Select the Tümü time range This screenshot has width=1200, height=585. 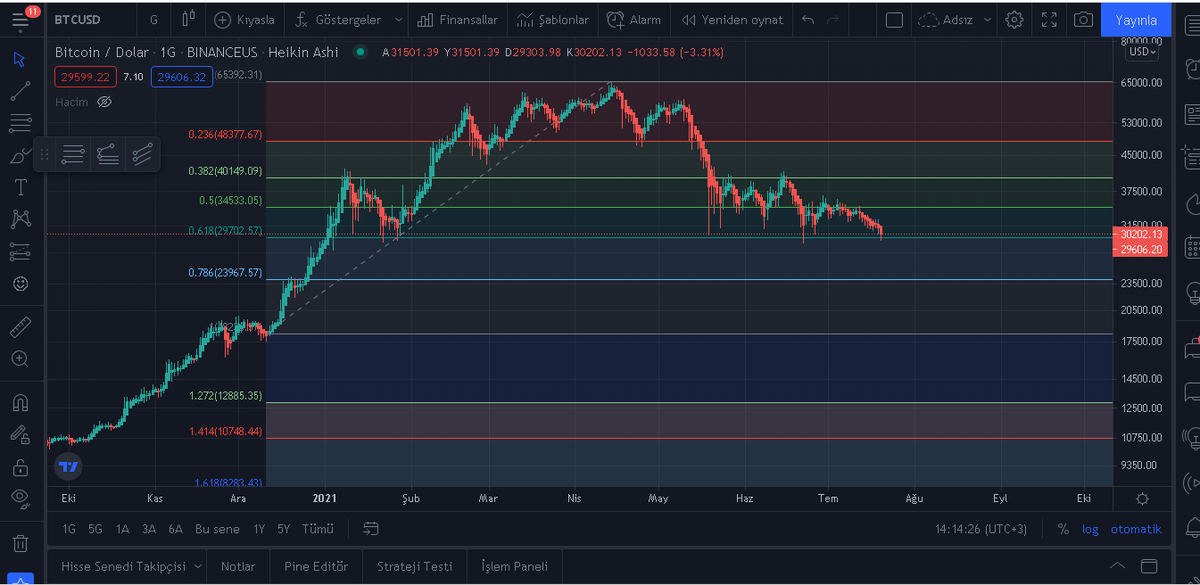tap(317, 528)
